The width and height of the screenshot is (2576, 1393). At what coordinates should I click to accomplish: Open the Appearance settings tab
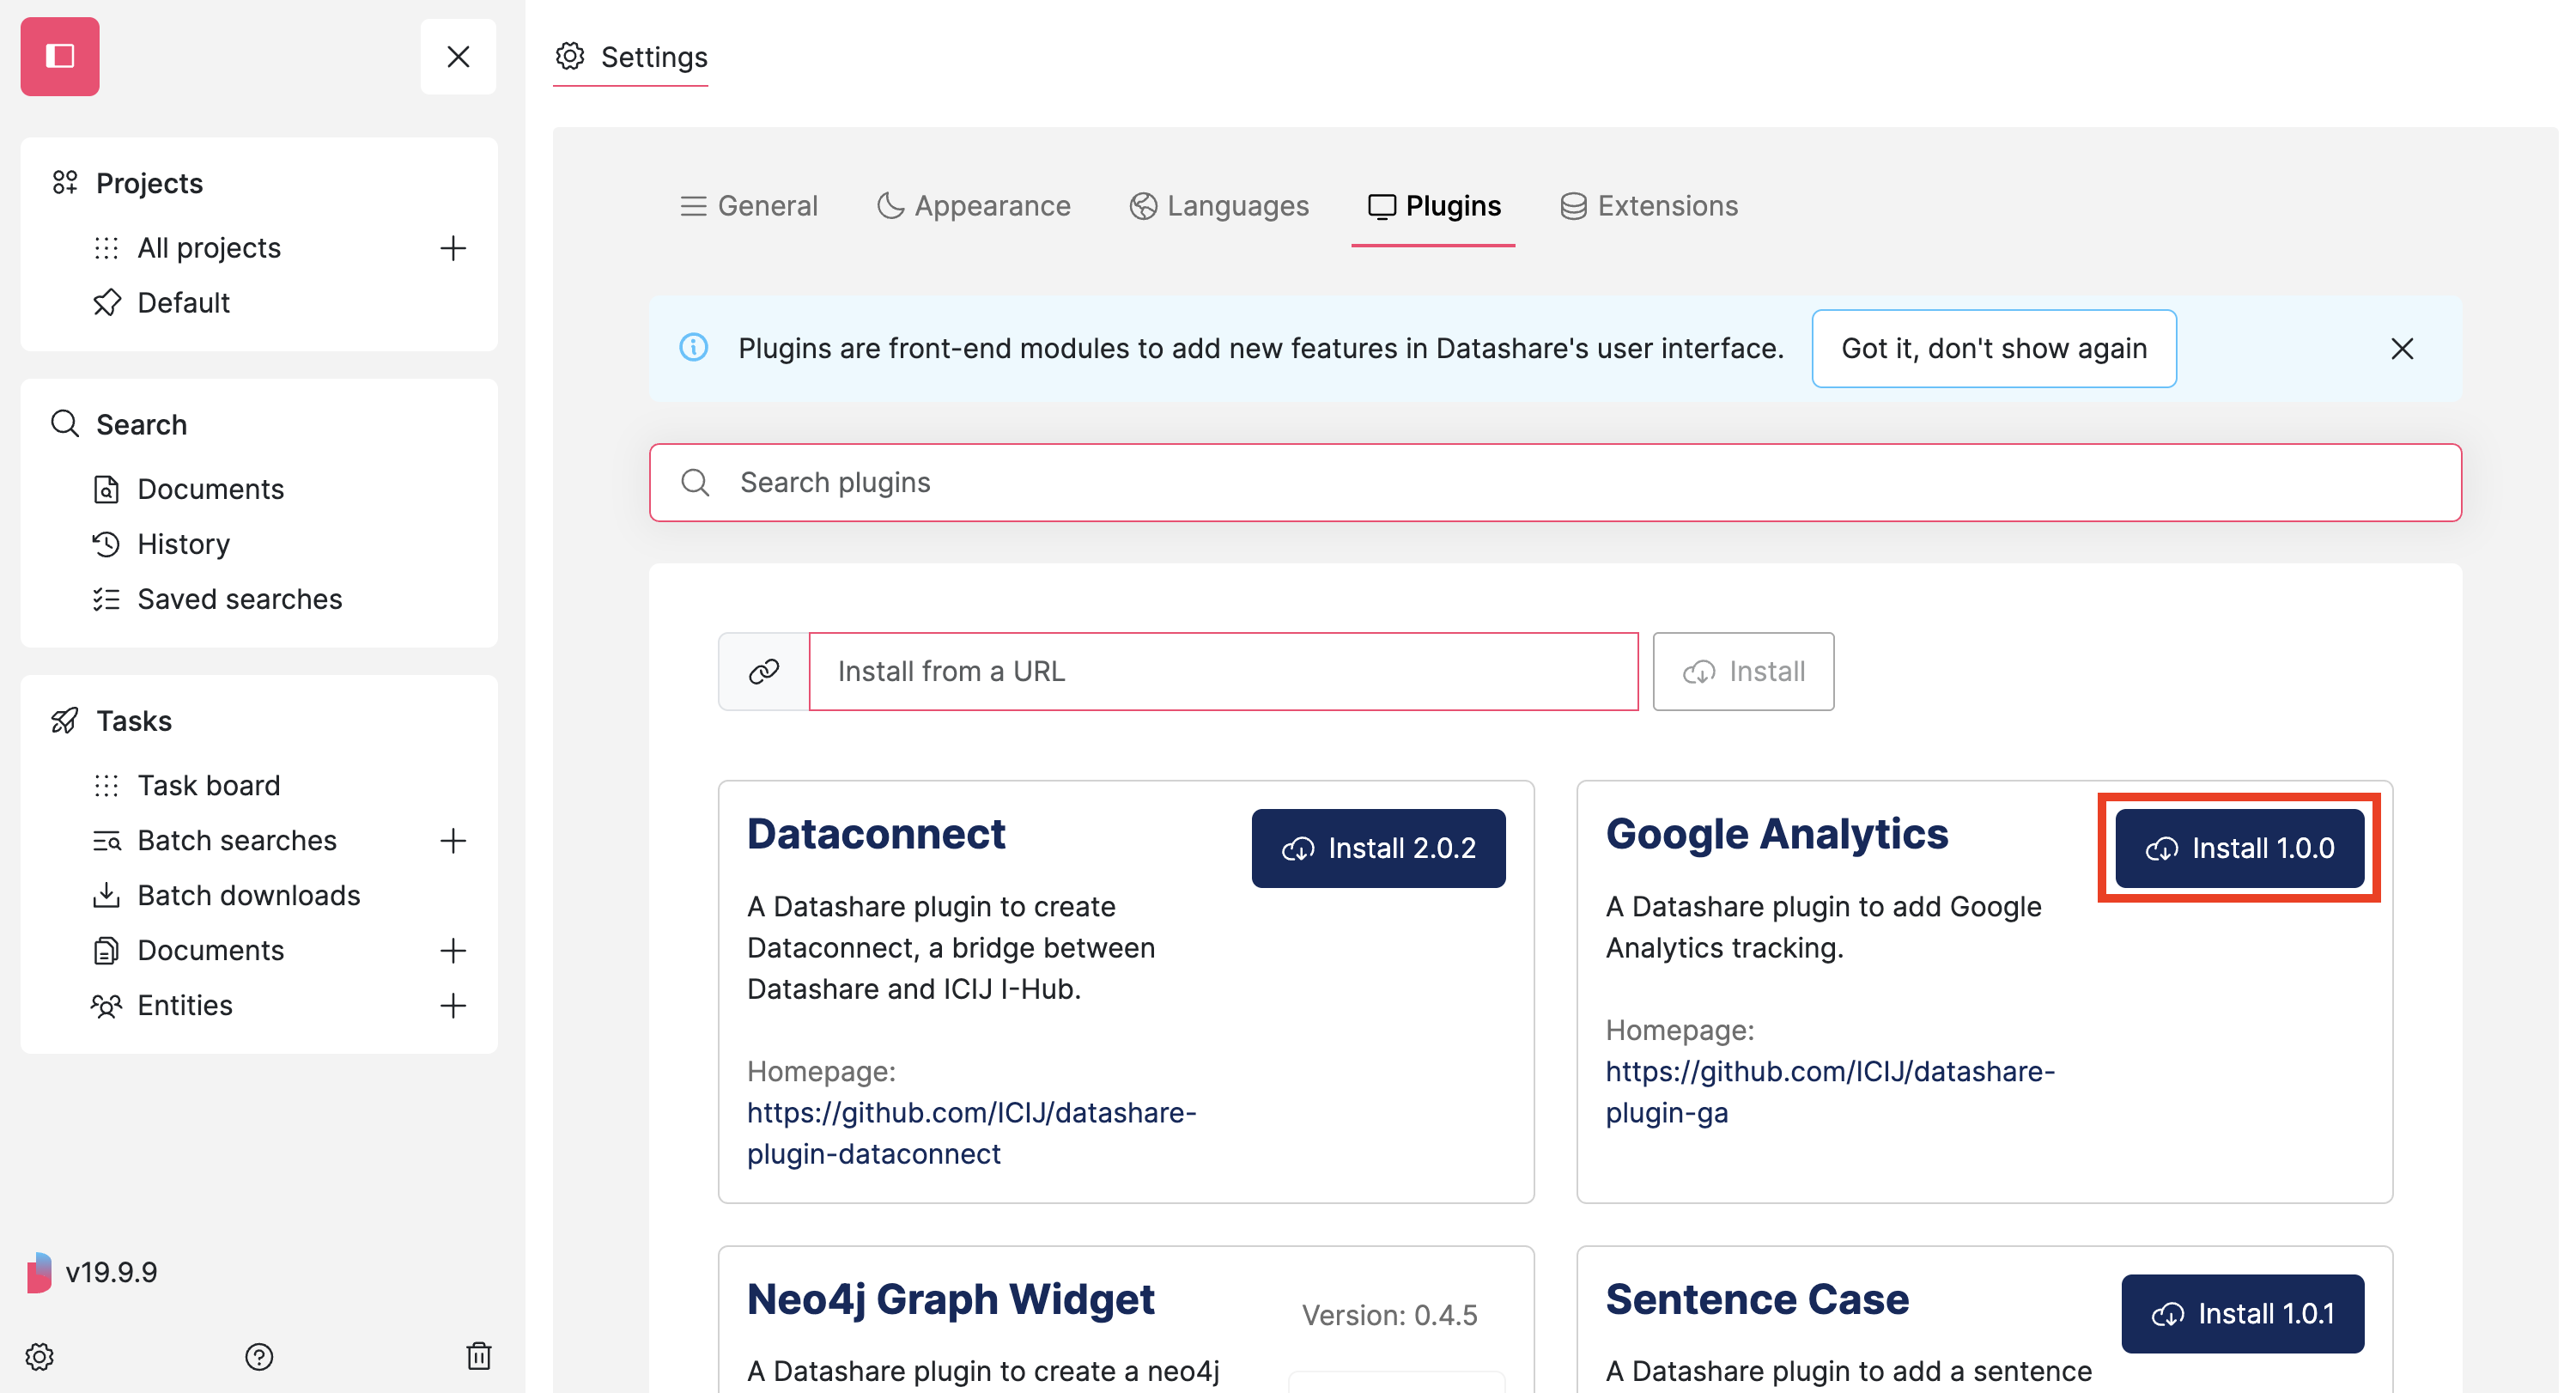(x=973, y=205)
